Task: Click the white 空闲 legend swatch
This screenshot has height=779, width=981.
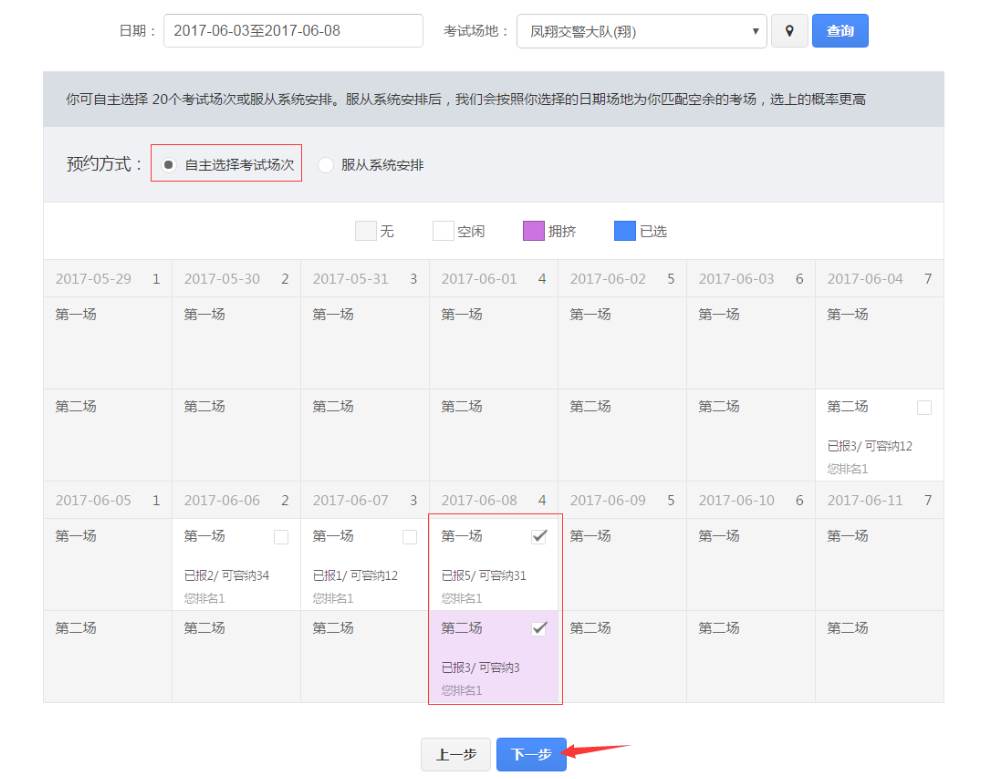Action: point(443,231)
